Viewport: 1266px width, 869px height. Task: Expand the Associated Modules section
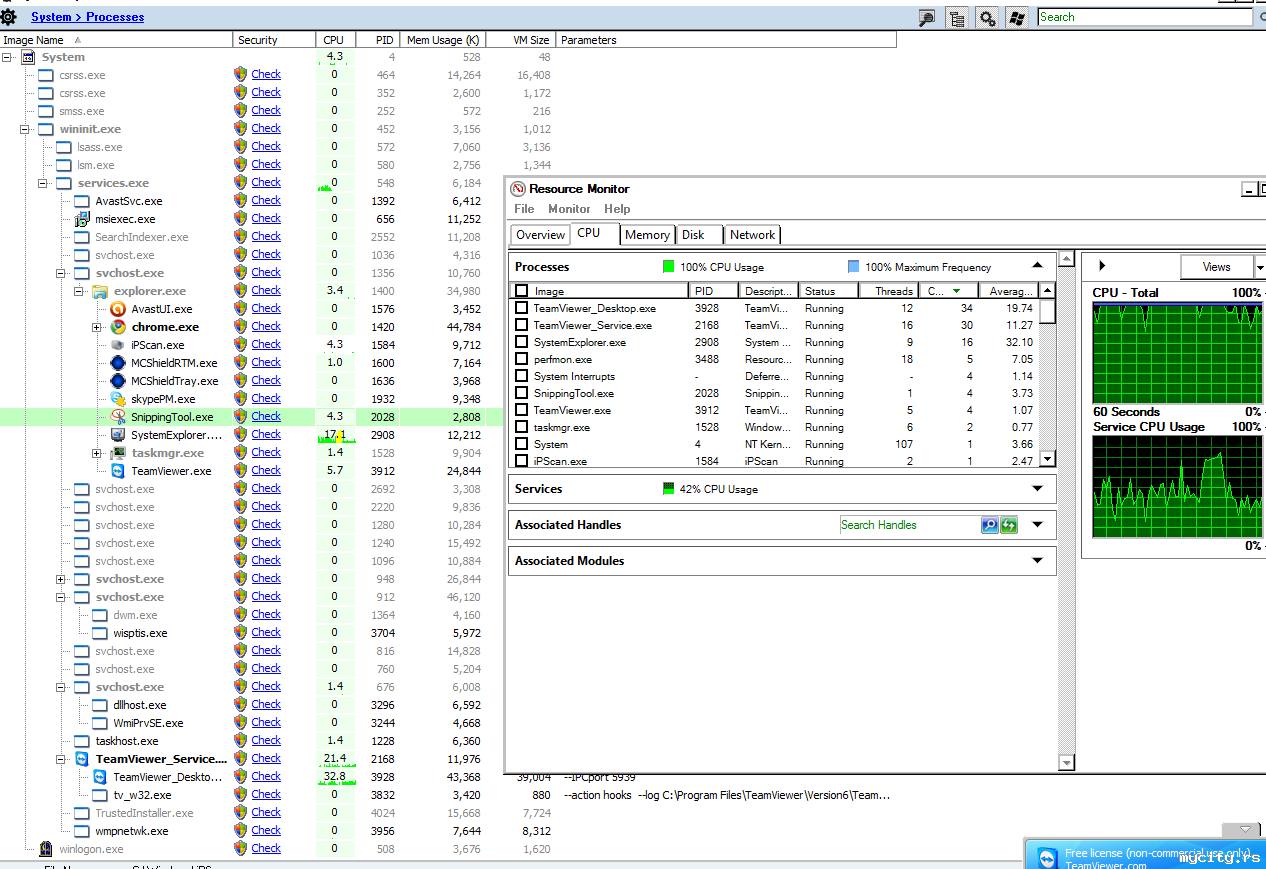[1037, 561]
